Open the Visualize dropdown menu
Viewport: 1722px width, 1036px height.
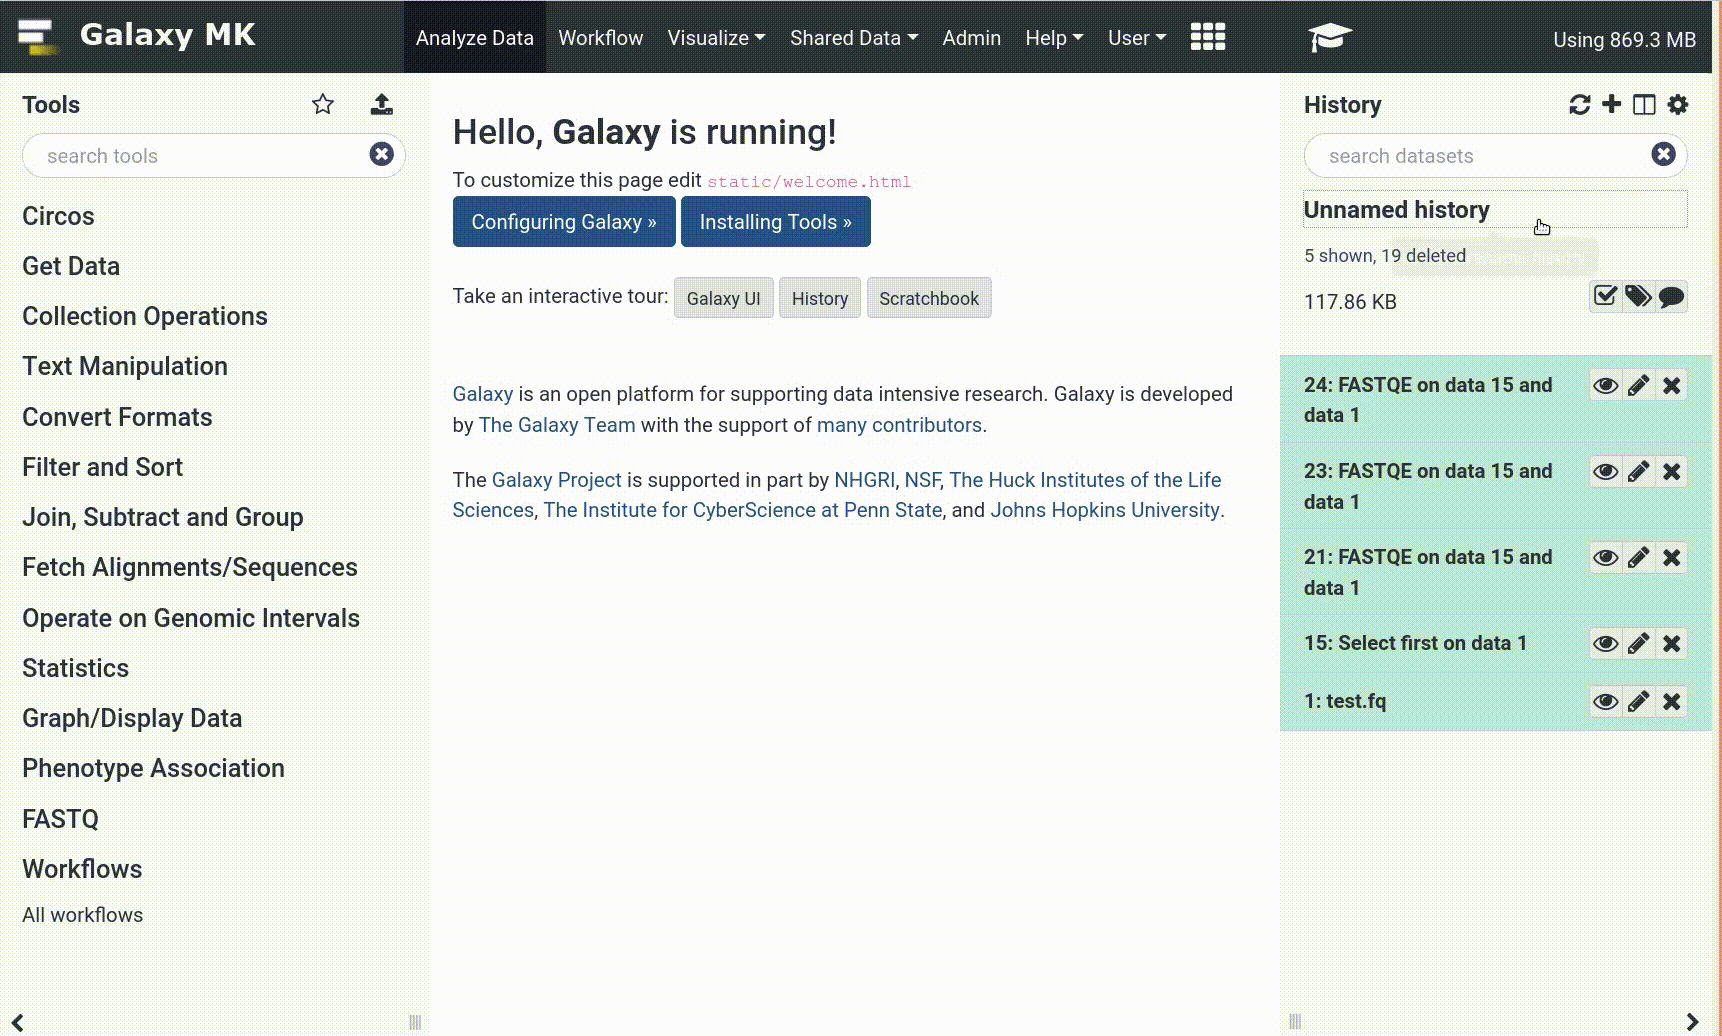[x=716, y=38]
